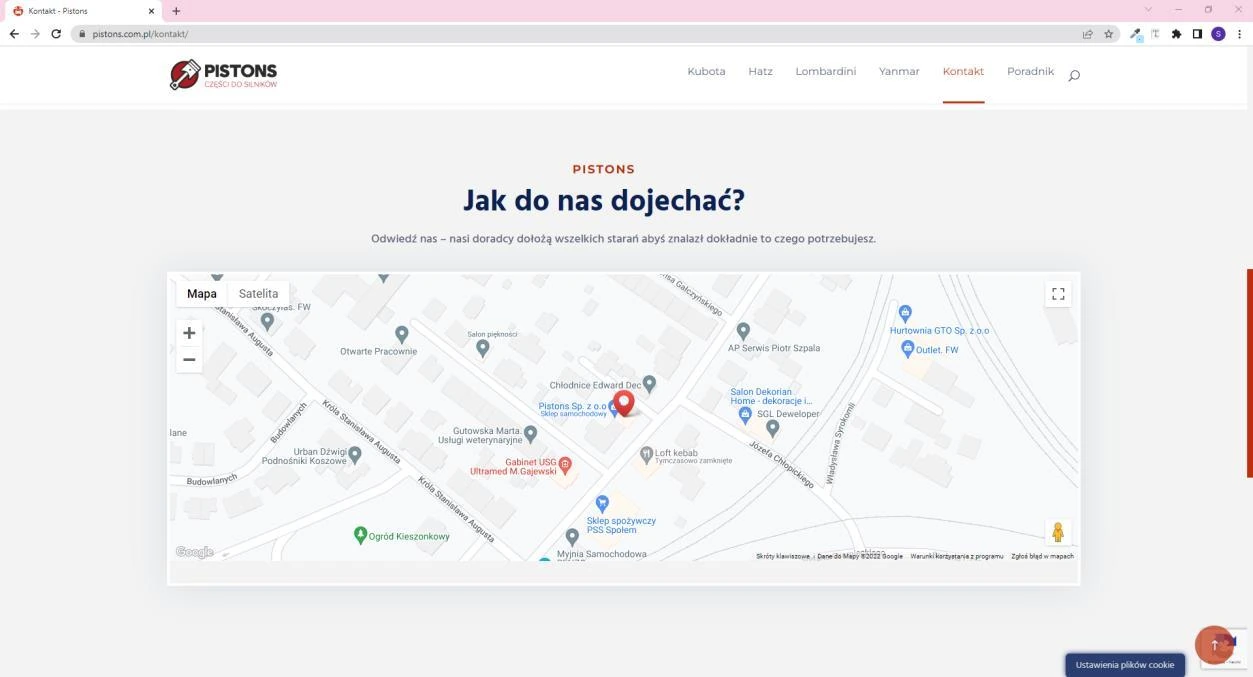Open the Kubota menu item
The height and width of the screenshot is (677, 1253).
click(x=706, y=72)
